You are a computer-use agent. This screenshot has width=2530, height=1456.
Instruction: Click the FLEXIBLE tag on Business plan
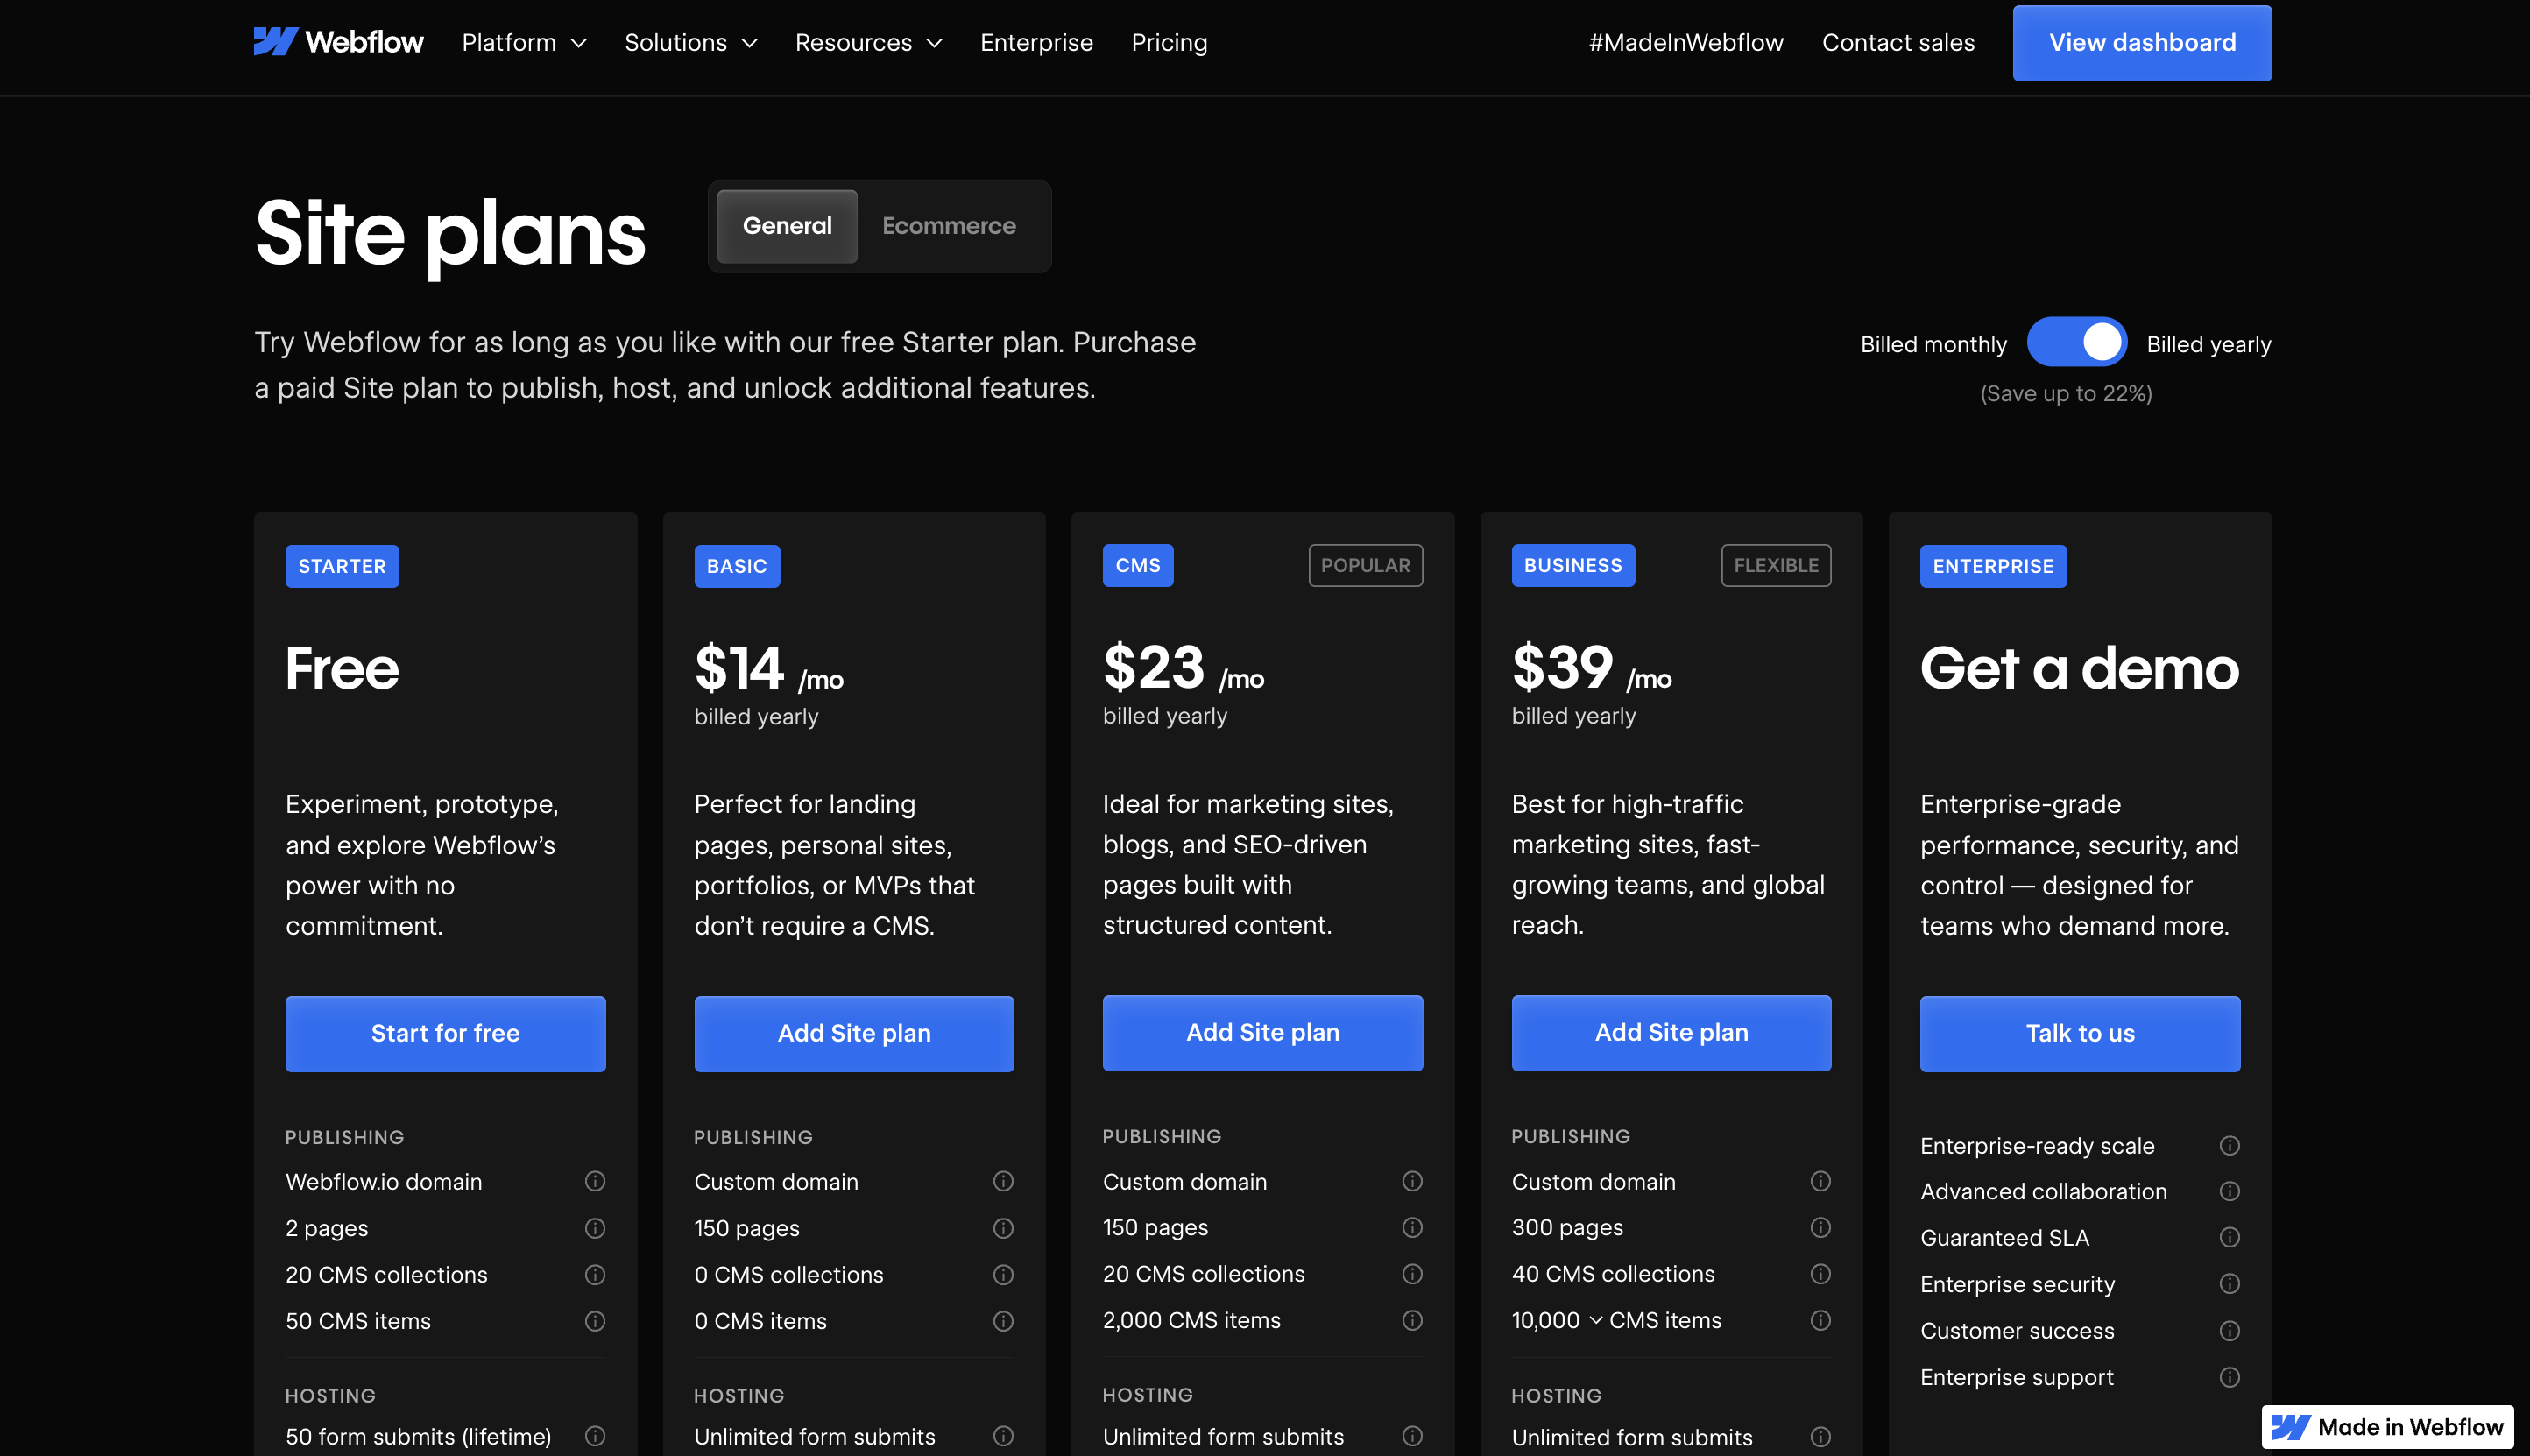point(1776,565)
